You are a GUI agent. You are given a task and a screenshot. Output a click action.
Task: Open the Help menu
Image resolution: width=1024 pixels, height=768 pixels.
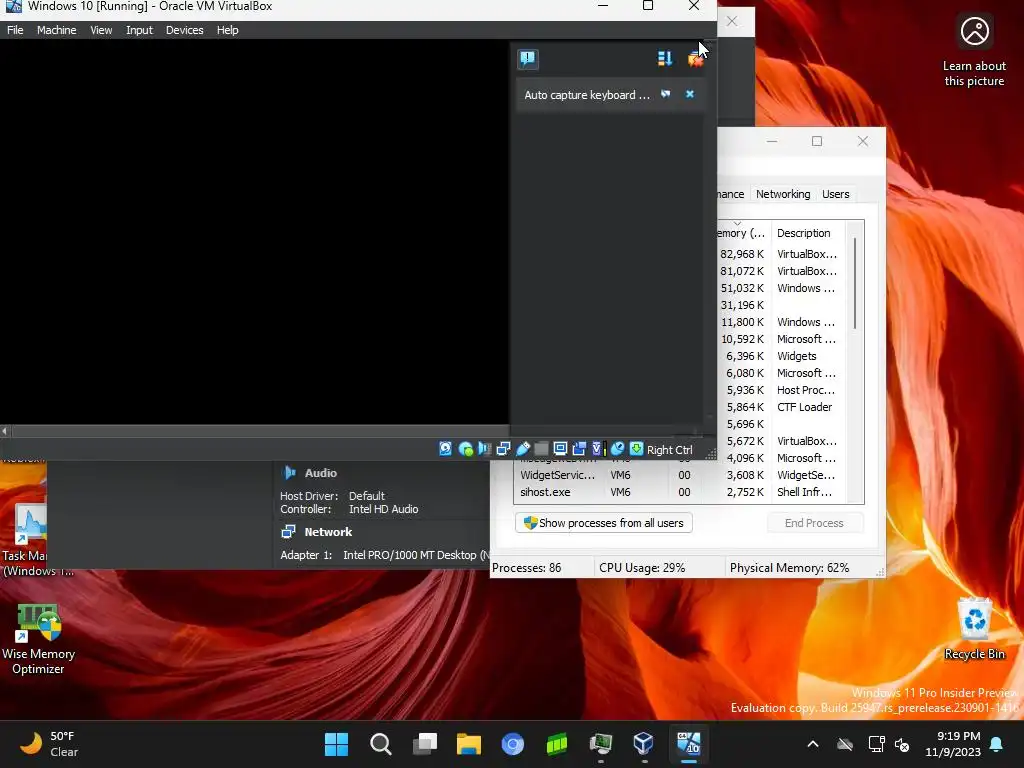227,30
